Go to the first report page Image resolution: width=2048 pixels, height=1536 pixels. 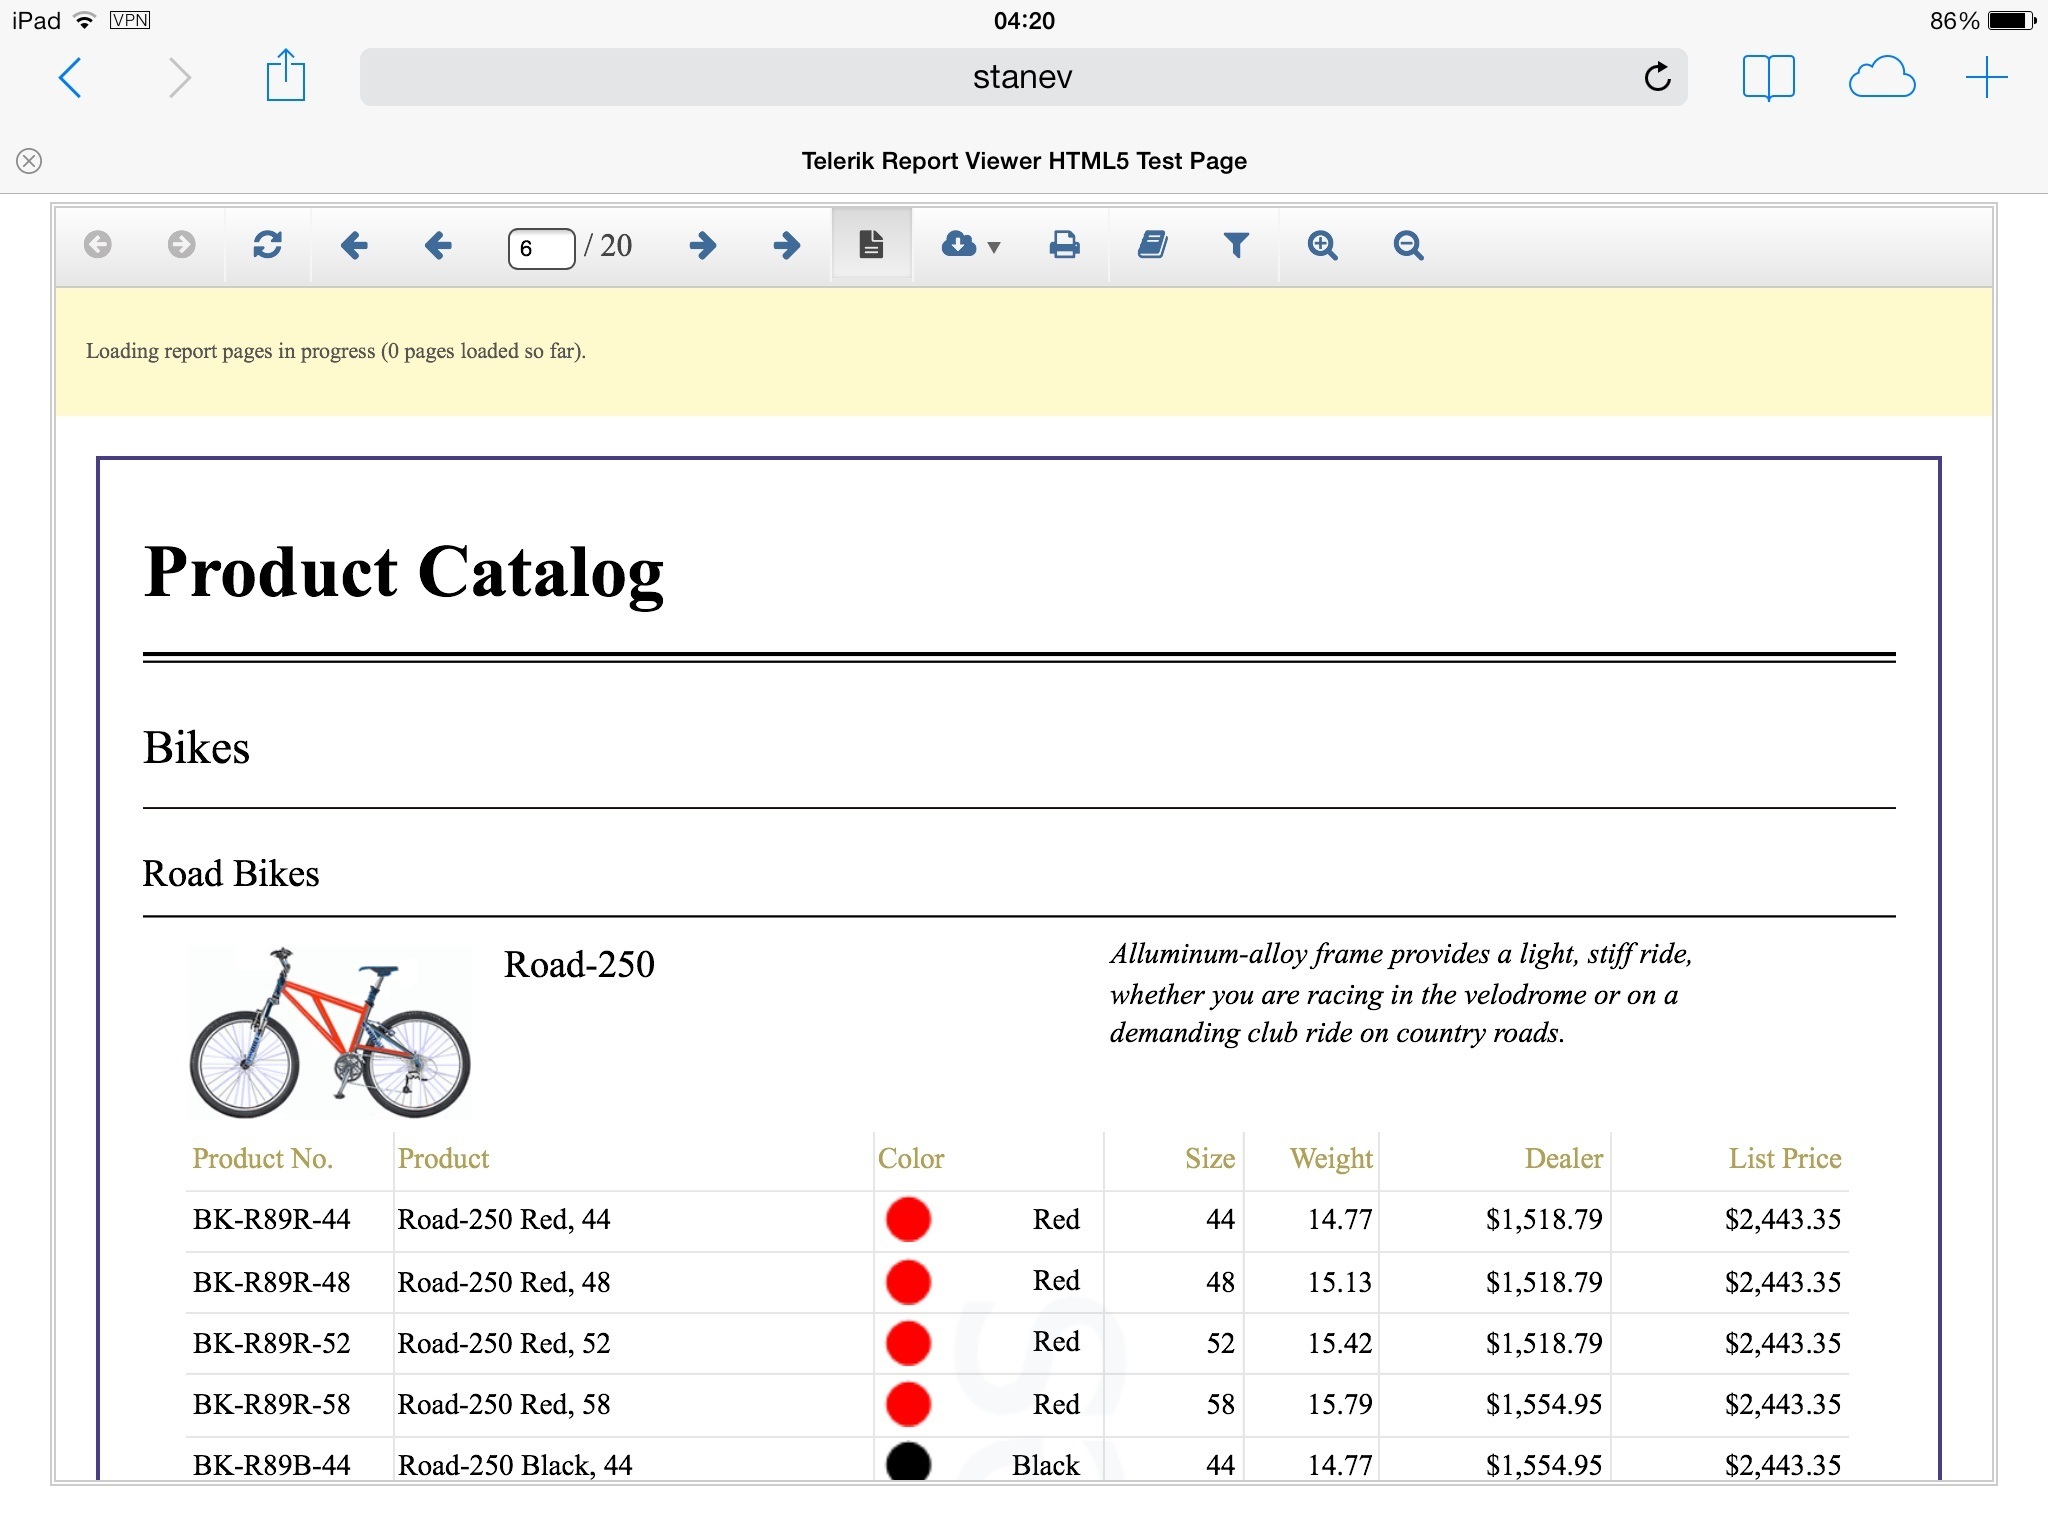(354, 245)
